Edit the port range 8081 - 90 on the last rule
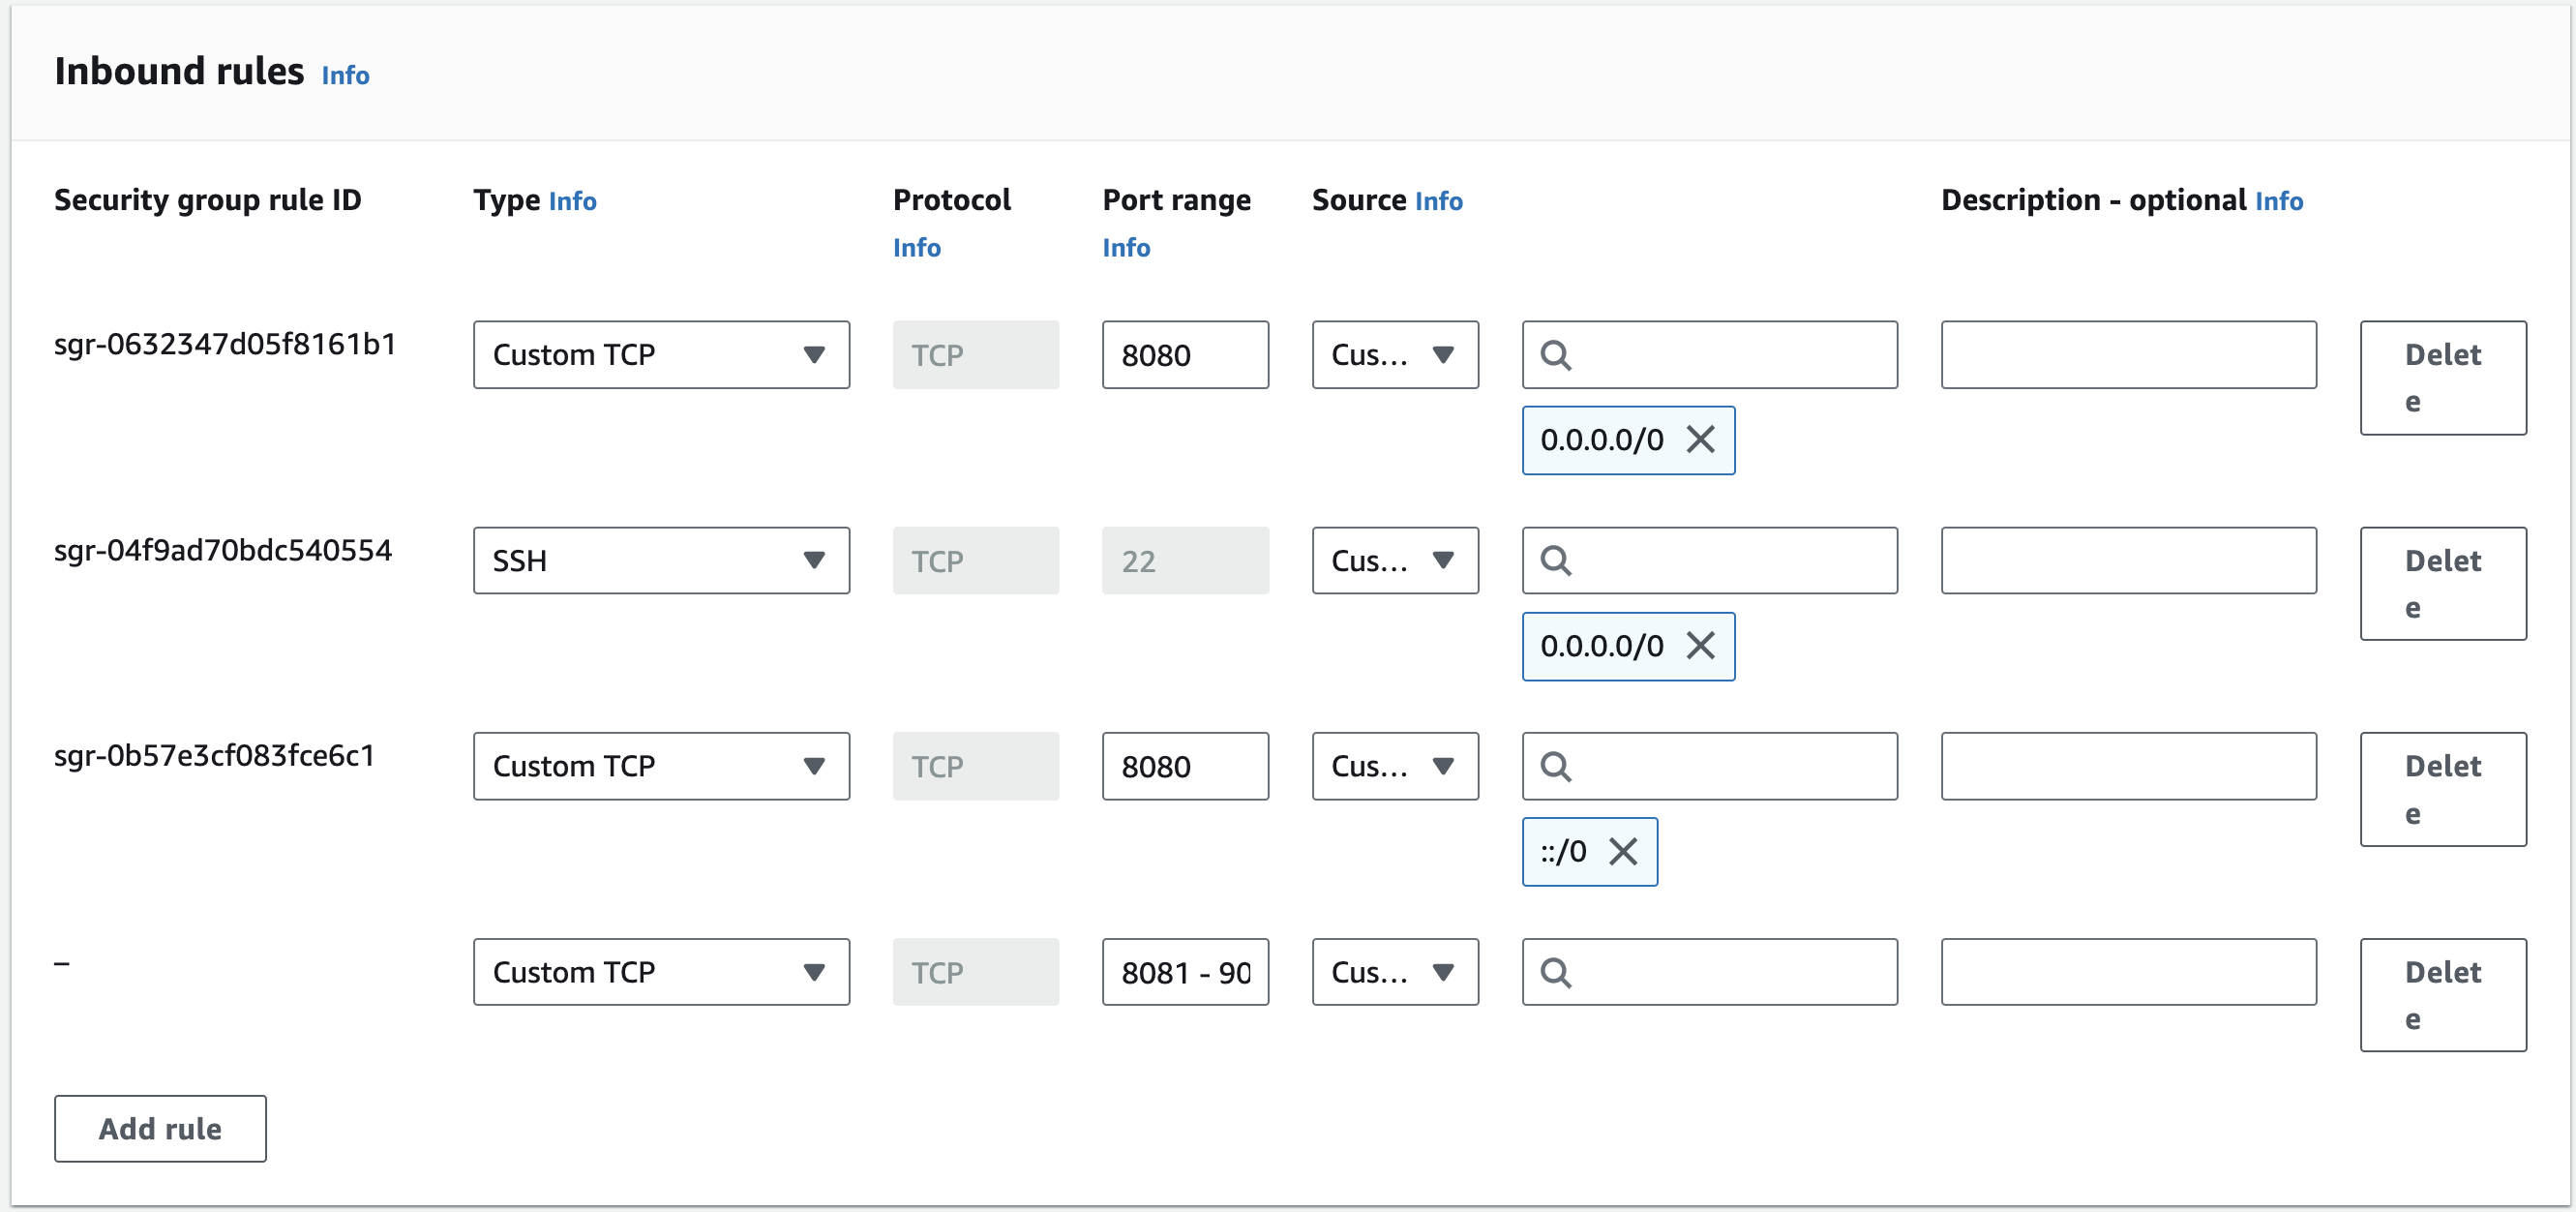This screenshot has height=1212, width=2576. [1184, 971]
